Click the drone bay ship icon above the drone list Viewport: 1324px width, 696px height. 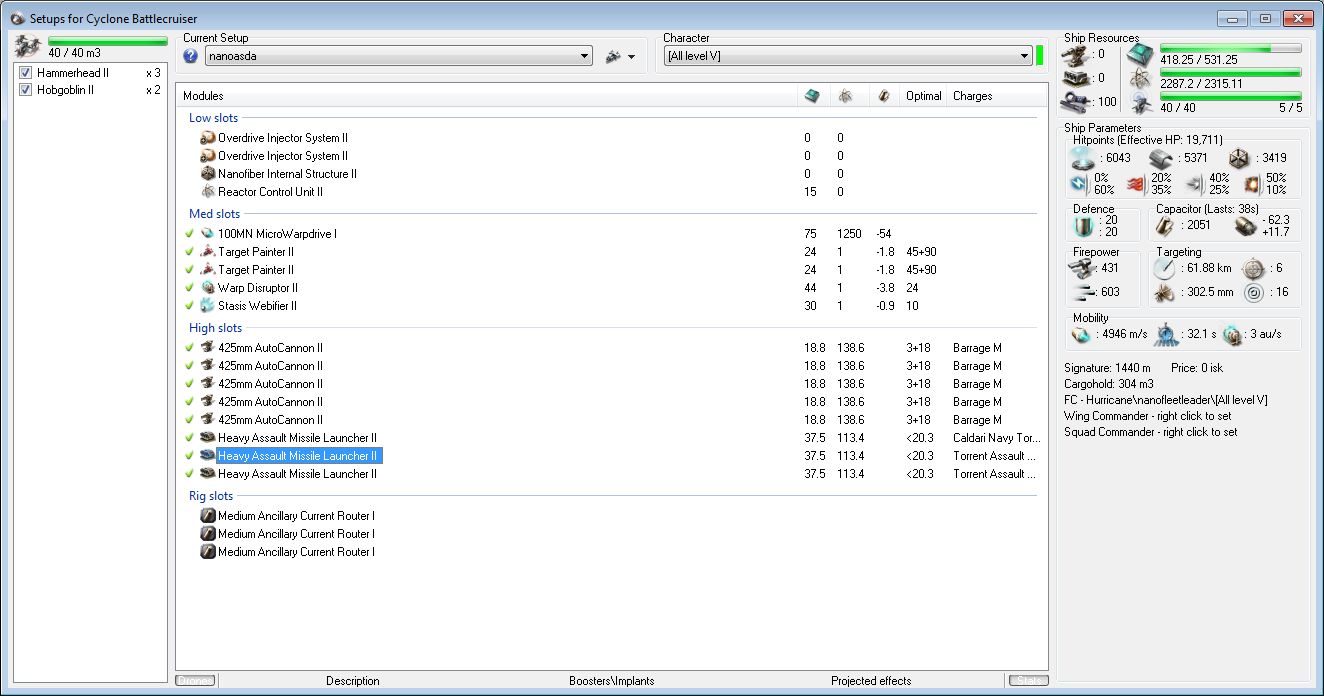(28, 47)
